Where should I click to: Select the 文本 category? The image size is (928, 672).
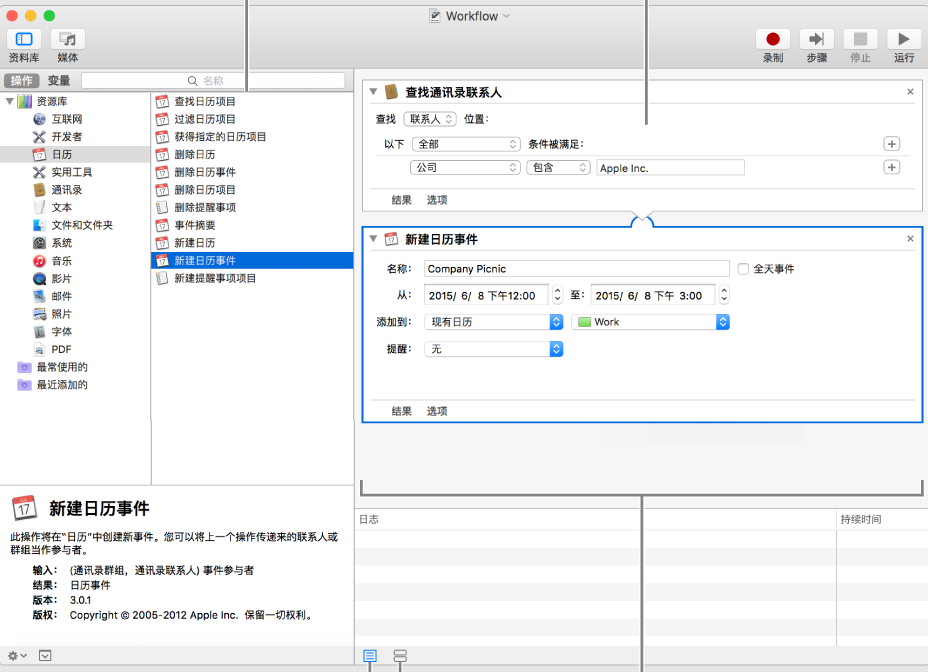coord(62,208)
